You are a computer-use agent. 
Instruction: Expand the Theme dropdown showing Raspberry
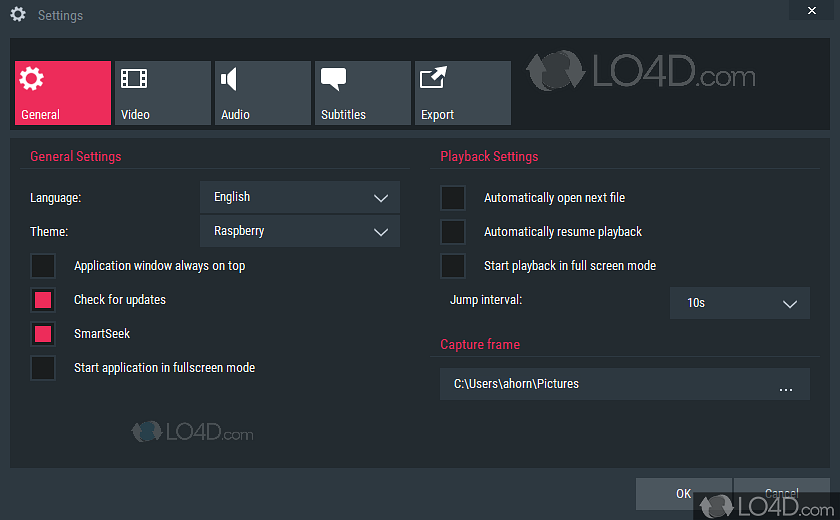pyautogui.click(x=300, y=232)
